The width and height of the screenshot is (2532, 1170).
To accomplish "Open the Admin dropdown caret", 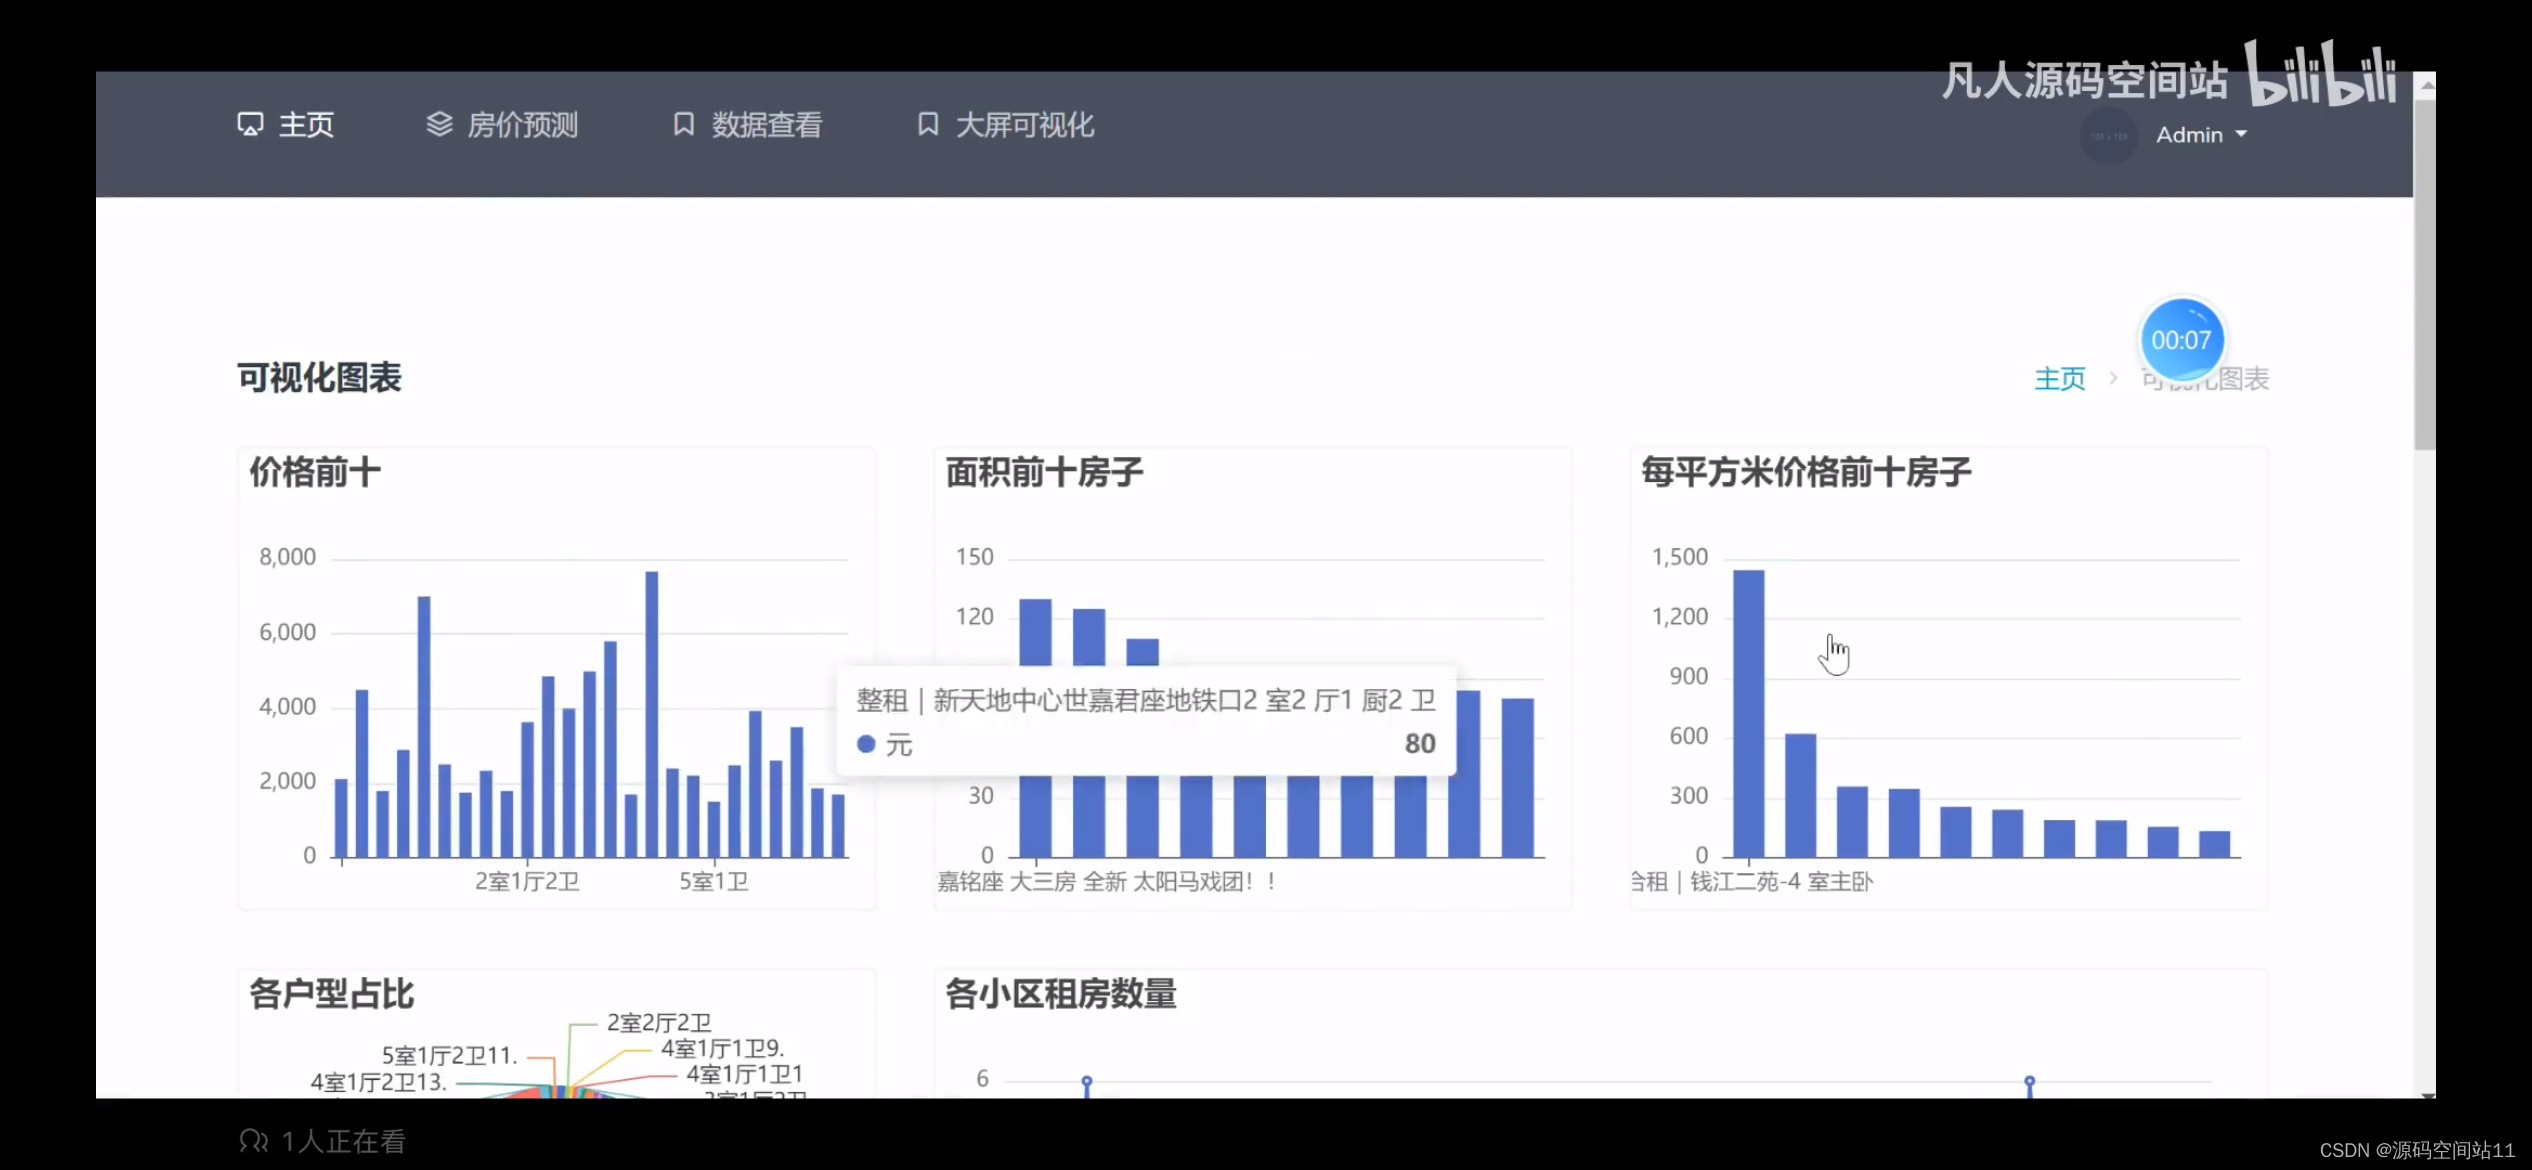I will [2241, 134].
